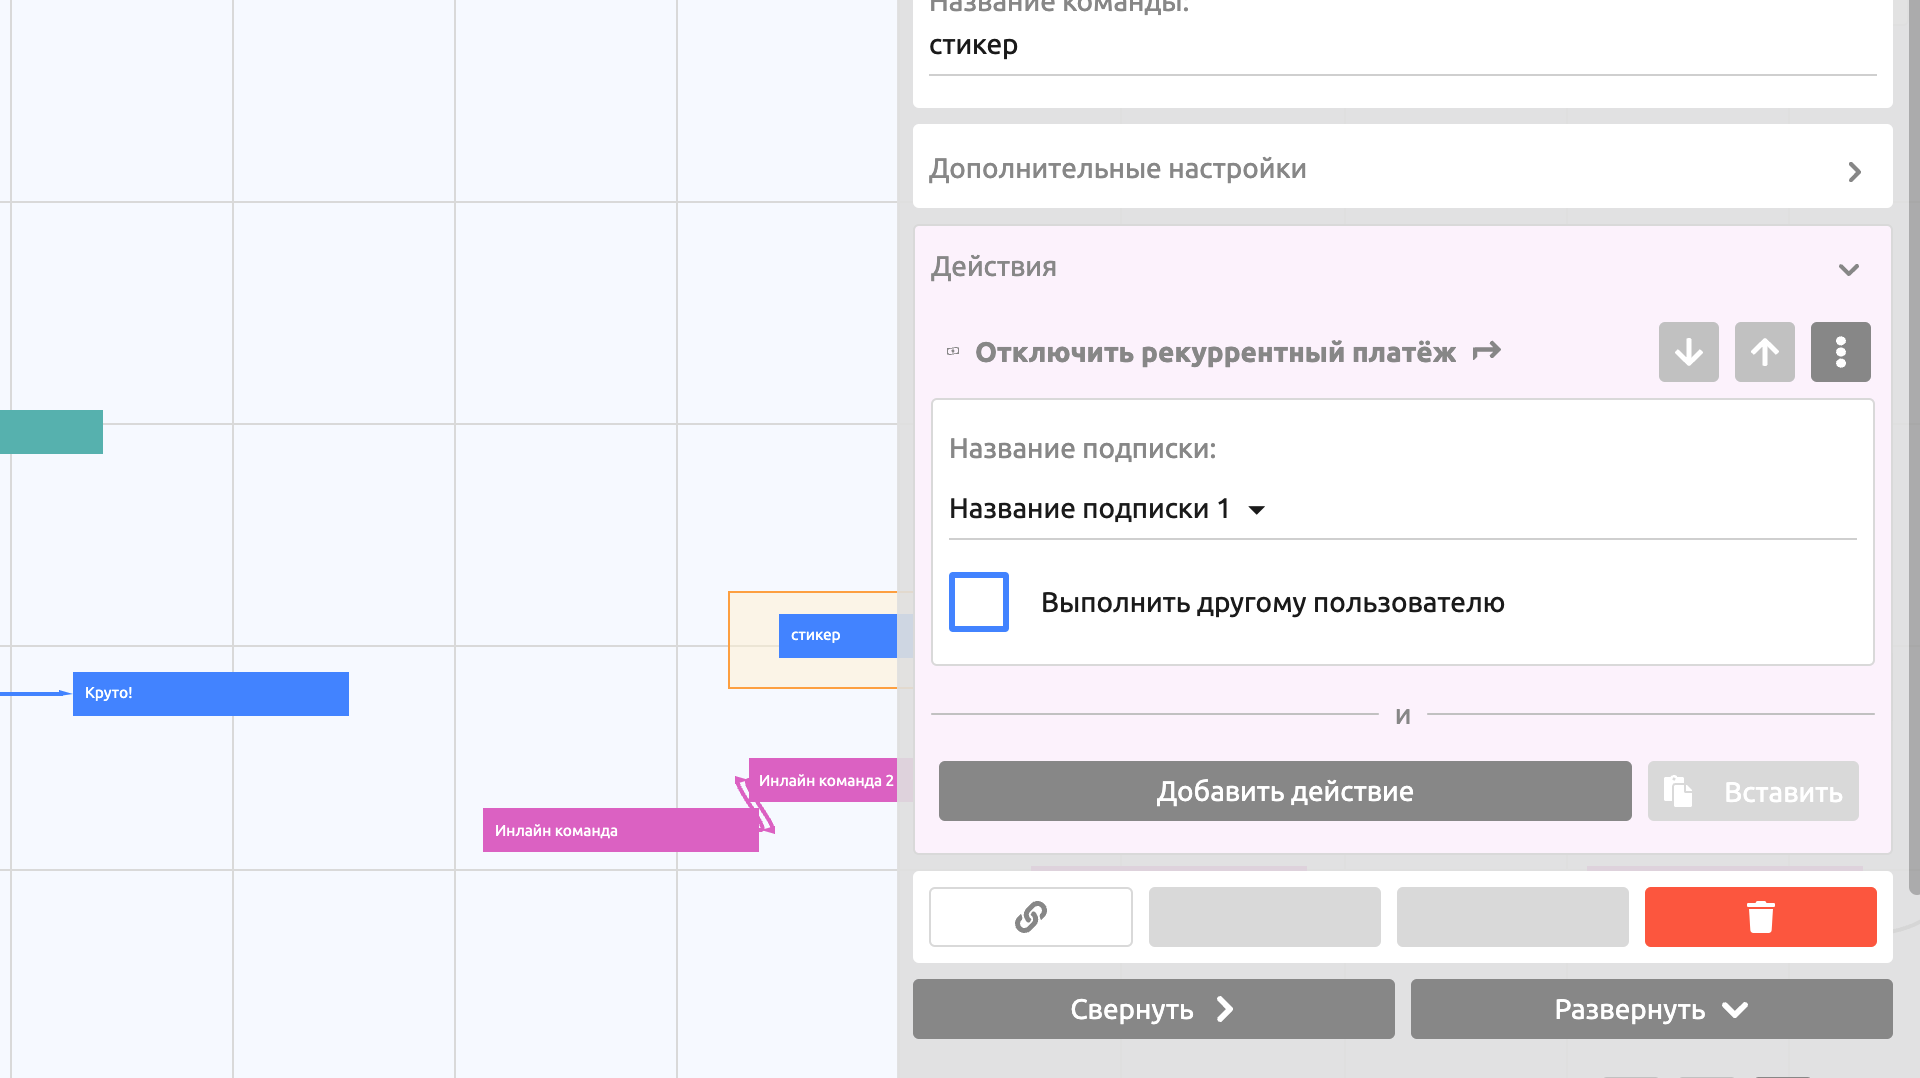This screenshot has height=1078, width=1920.
Task: Open the three-dot action options menu
Action: [x=1840, y=352]
